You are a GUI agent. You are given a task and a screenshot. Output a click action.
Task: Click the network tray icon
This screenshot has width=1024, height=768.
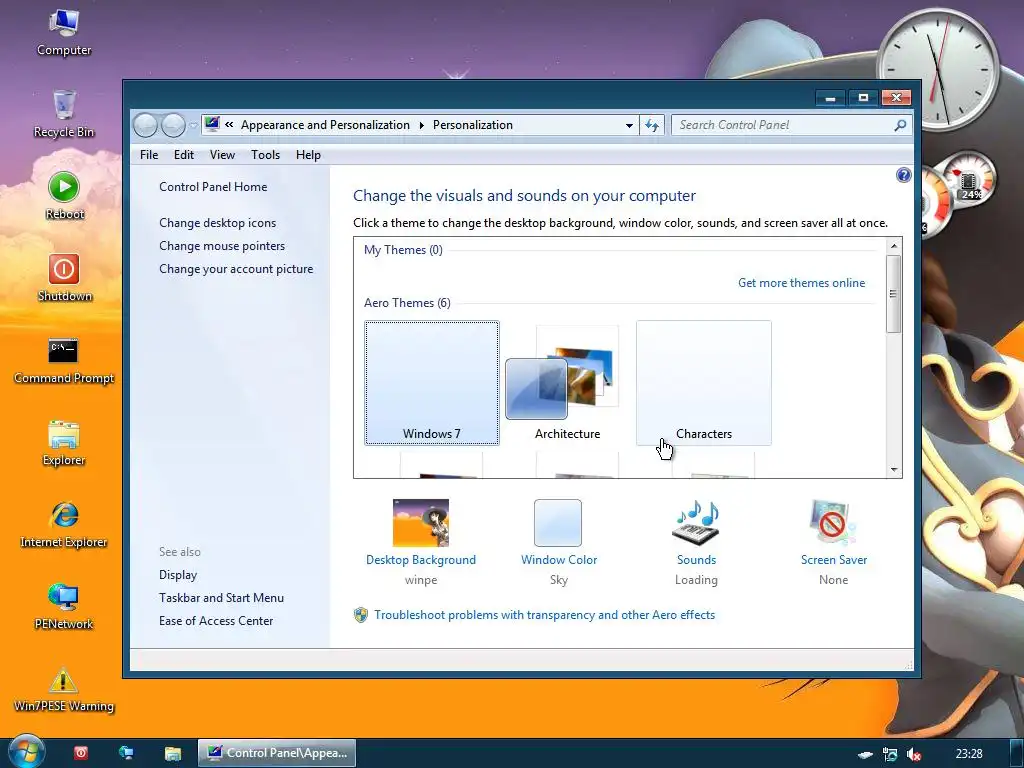[889, 754]
